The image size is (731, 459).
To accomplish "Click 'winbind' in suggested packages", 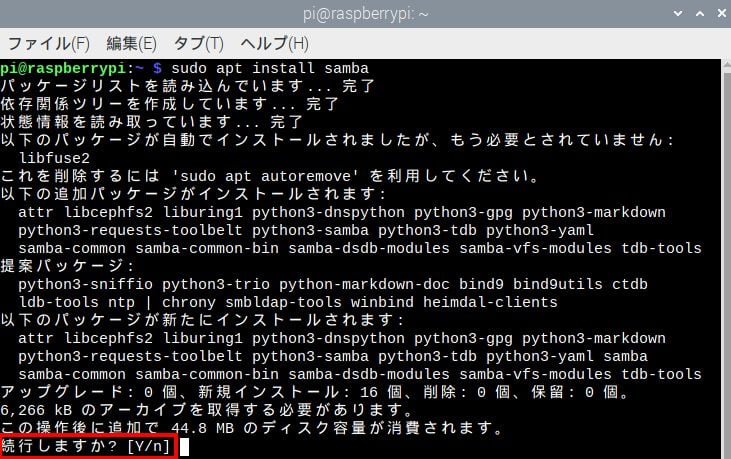I will tap(382, 302).
